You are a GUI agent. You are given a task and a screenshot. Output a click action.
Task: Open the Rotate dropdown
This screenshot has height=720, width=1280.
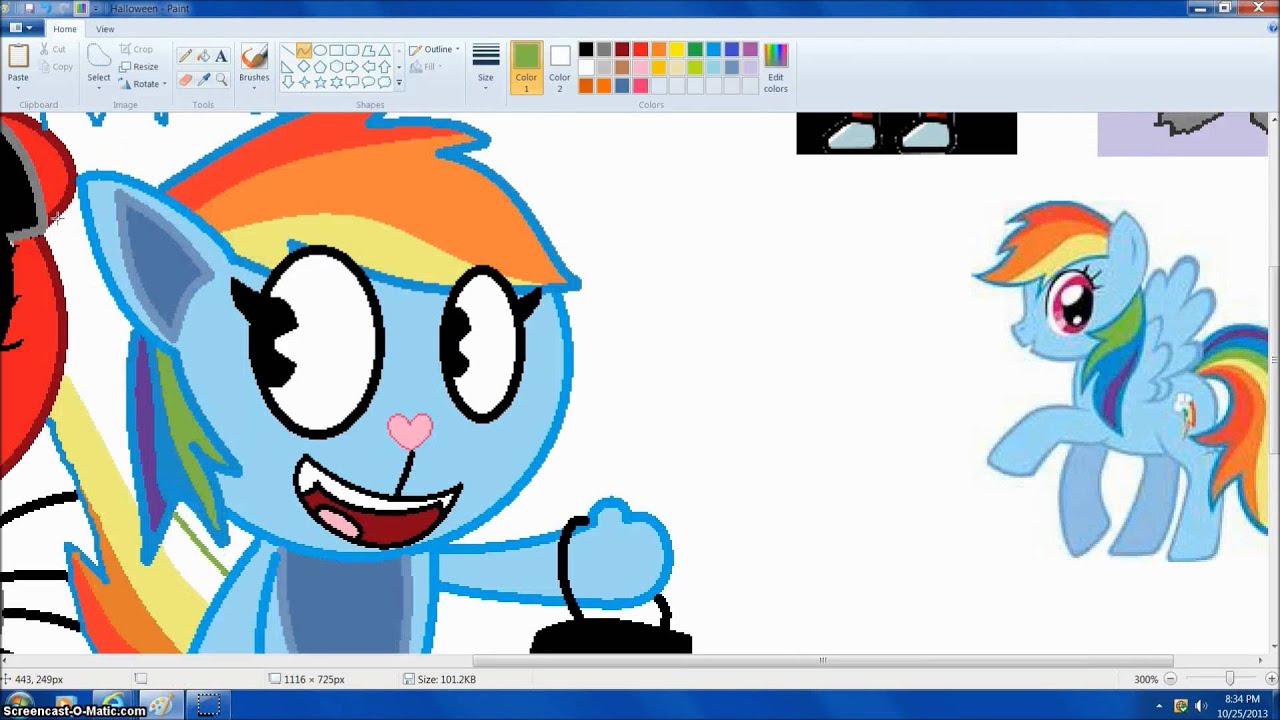pyautogui.click(x=142, y=84)
